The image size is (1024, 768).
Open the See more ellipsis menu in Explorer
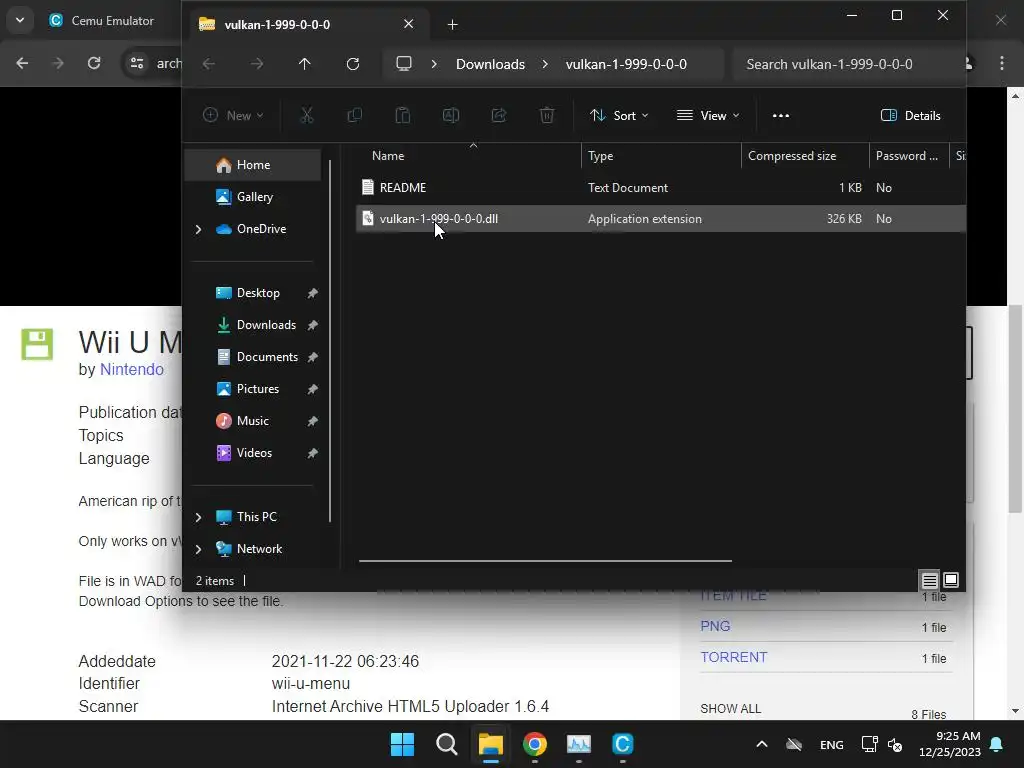coord(781,116)
